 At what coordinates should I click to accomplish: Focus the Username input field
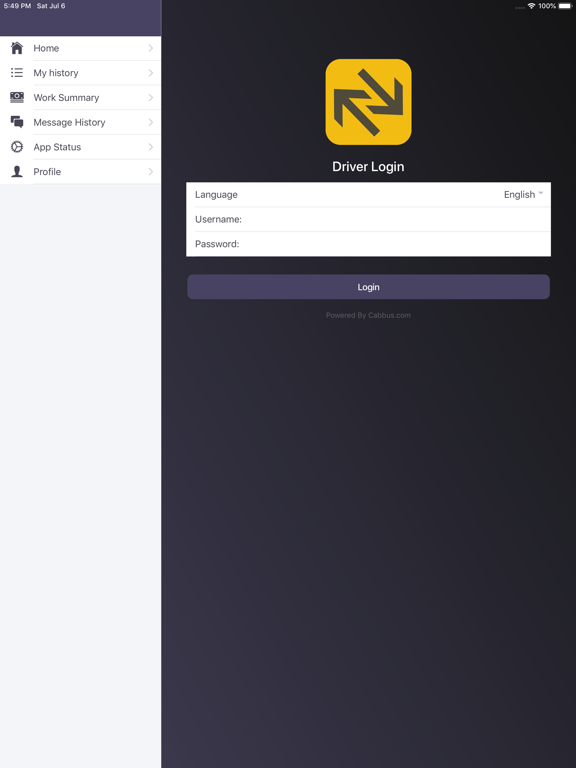click(368, 219)
